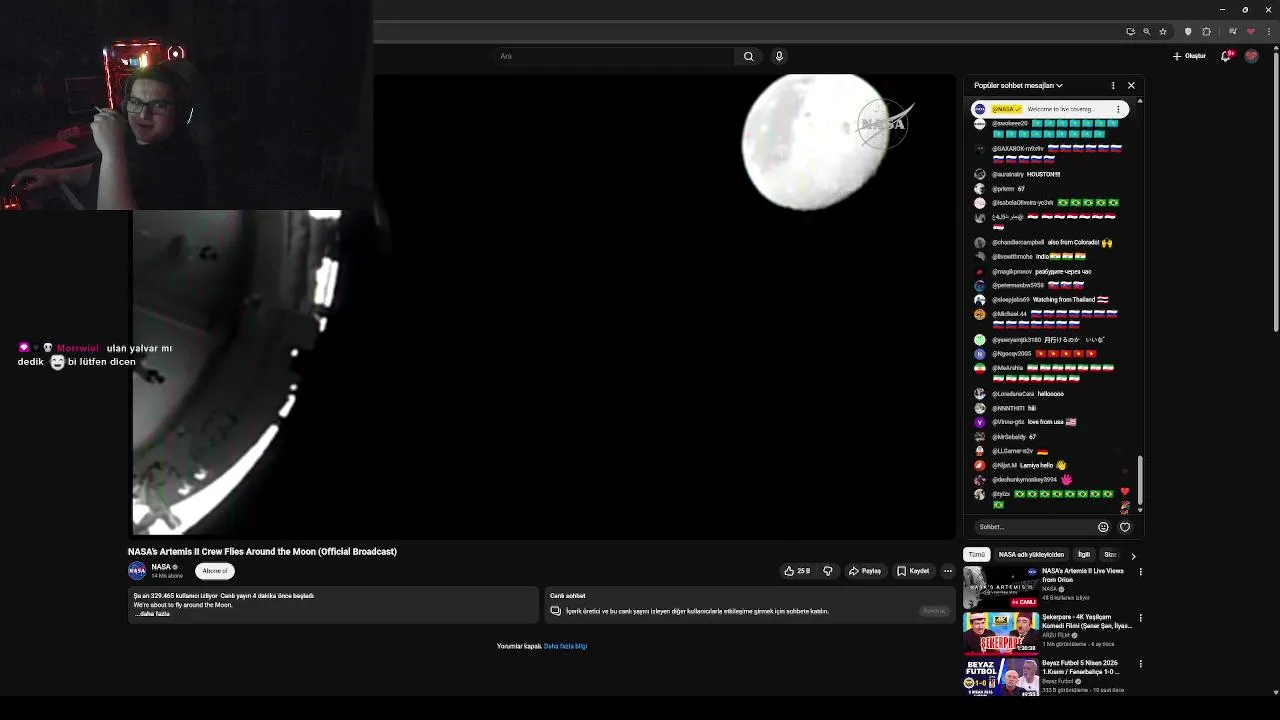The height and width of the screenshot is (720, 1280).
Task: Focus the YouTube search box
Action: click(615, 56)
